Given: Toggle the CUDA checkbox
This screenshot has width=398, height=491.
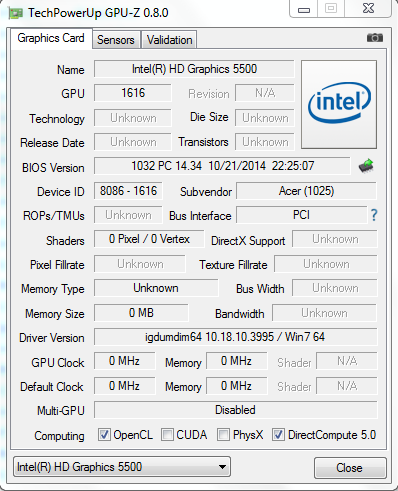Looking at the screenshot, I should point(167,435).
